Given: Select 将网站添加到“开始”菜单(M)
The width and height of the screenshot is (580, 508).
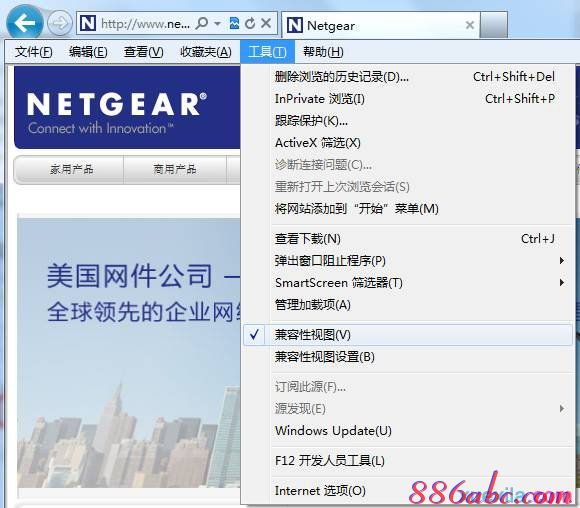Looking at the screenshot, I should tap(408, 209).
